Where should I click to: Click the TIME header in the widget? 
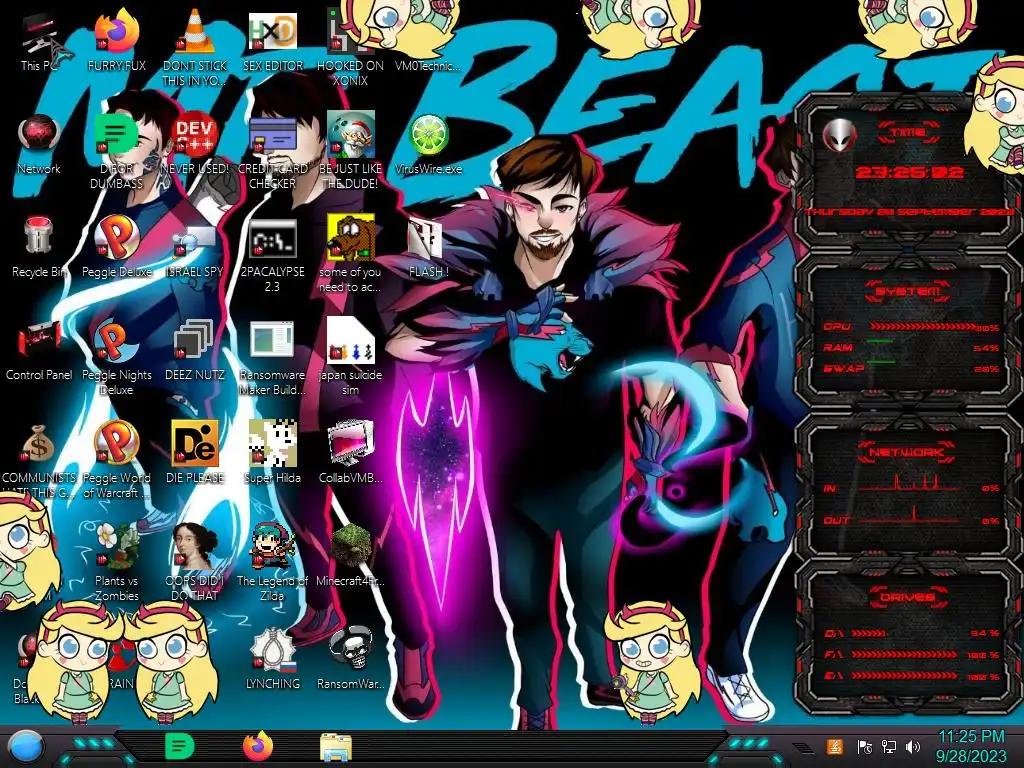point(908,133)
